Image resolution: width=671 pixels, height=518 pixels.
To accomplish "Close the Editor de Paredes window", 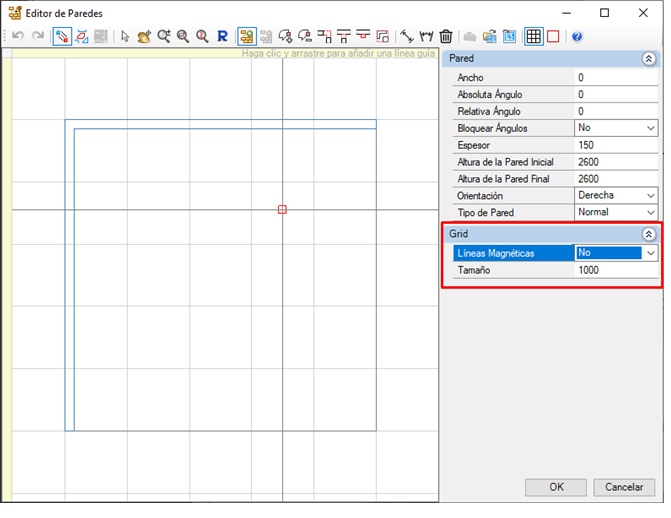I will coord(643,13).
